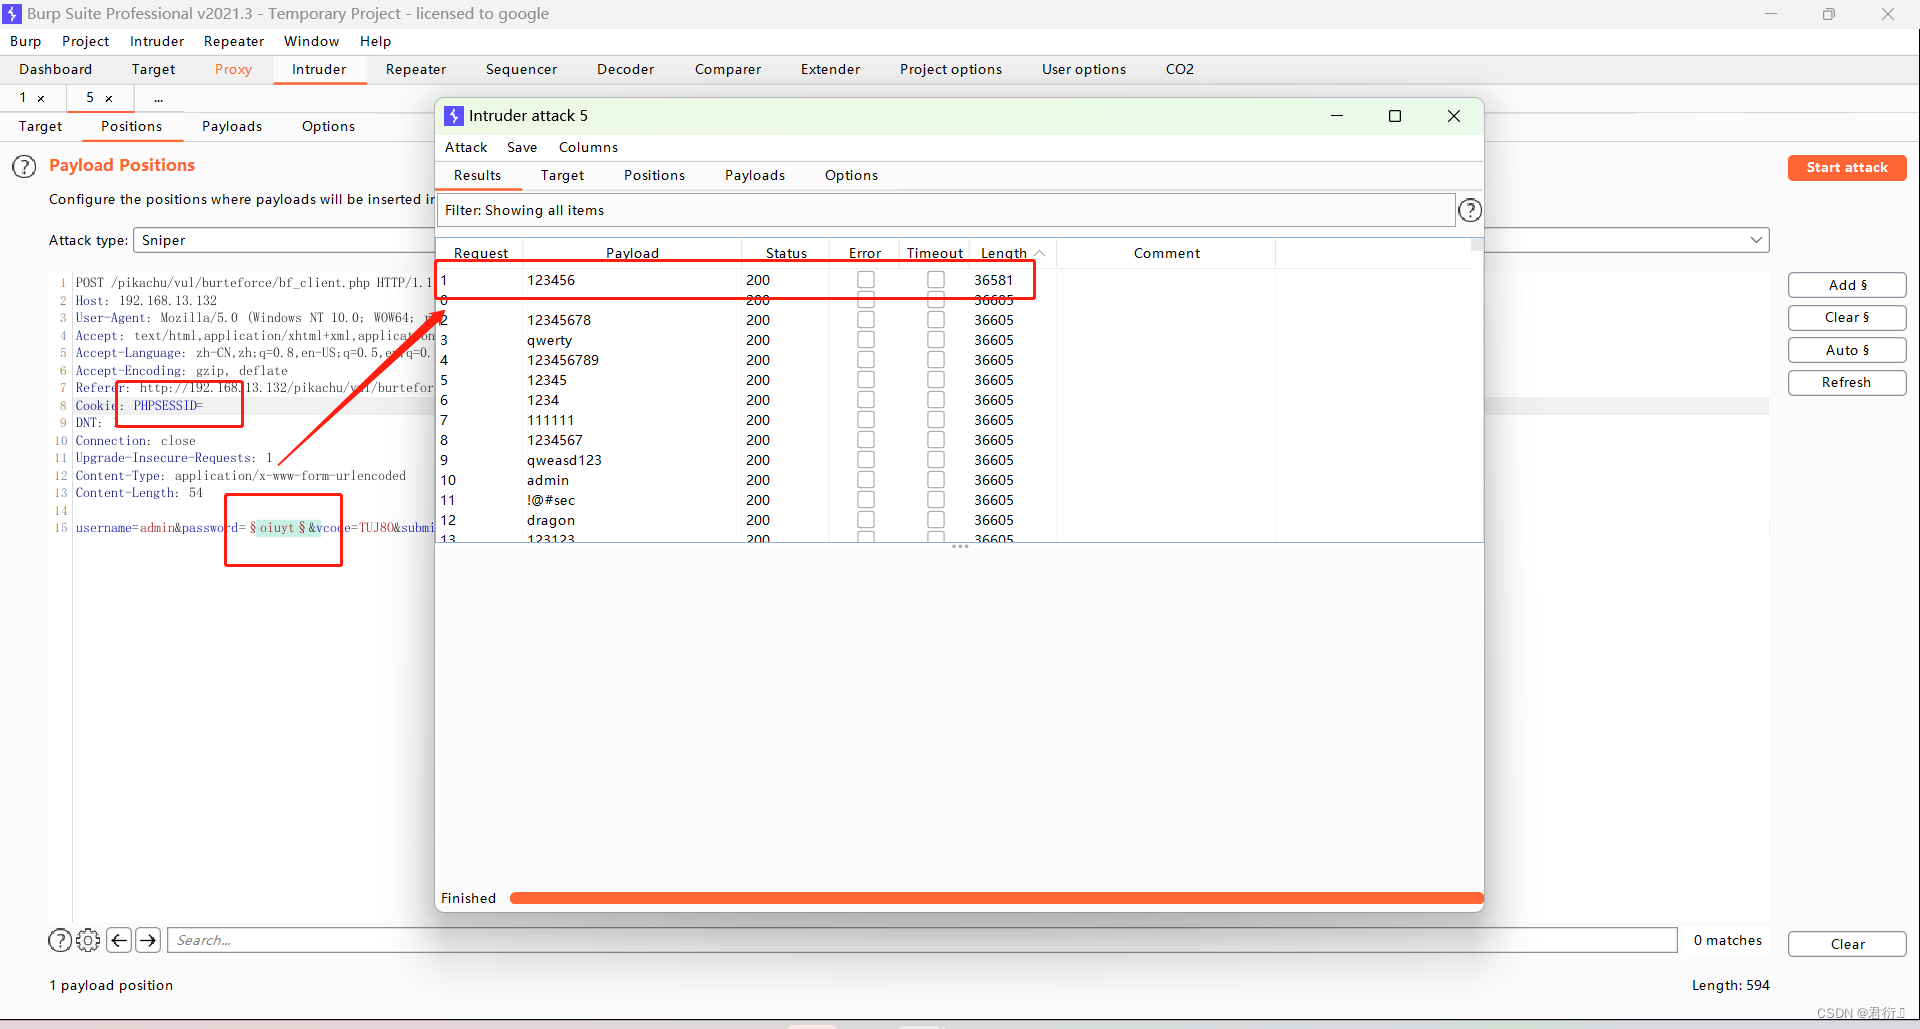Open the Columns menu in attack window
1920x1029 pixels.
click(x=588, y=147)
